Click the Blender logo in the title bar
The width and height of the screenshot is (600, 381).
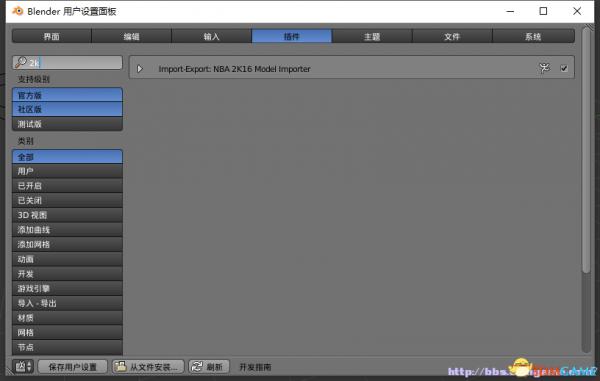[x=18, y=11]
